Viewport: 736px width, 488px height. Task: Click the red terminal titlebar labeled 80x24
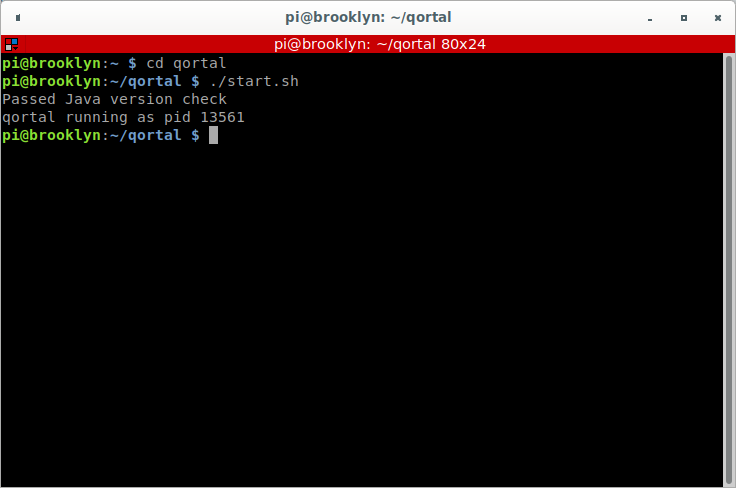click(x=368, y=44)
